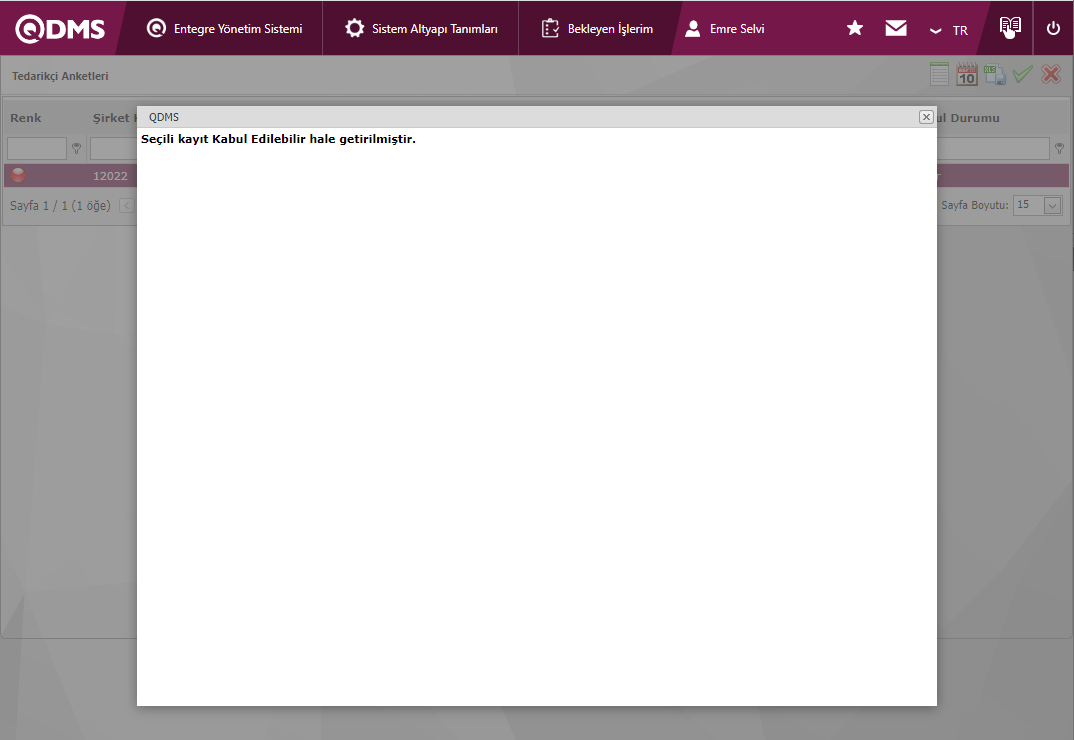The image size is (1074, 740).
Task: Open Bekleyen İşlerim menu
Action: [597, 29]
